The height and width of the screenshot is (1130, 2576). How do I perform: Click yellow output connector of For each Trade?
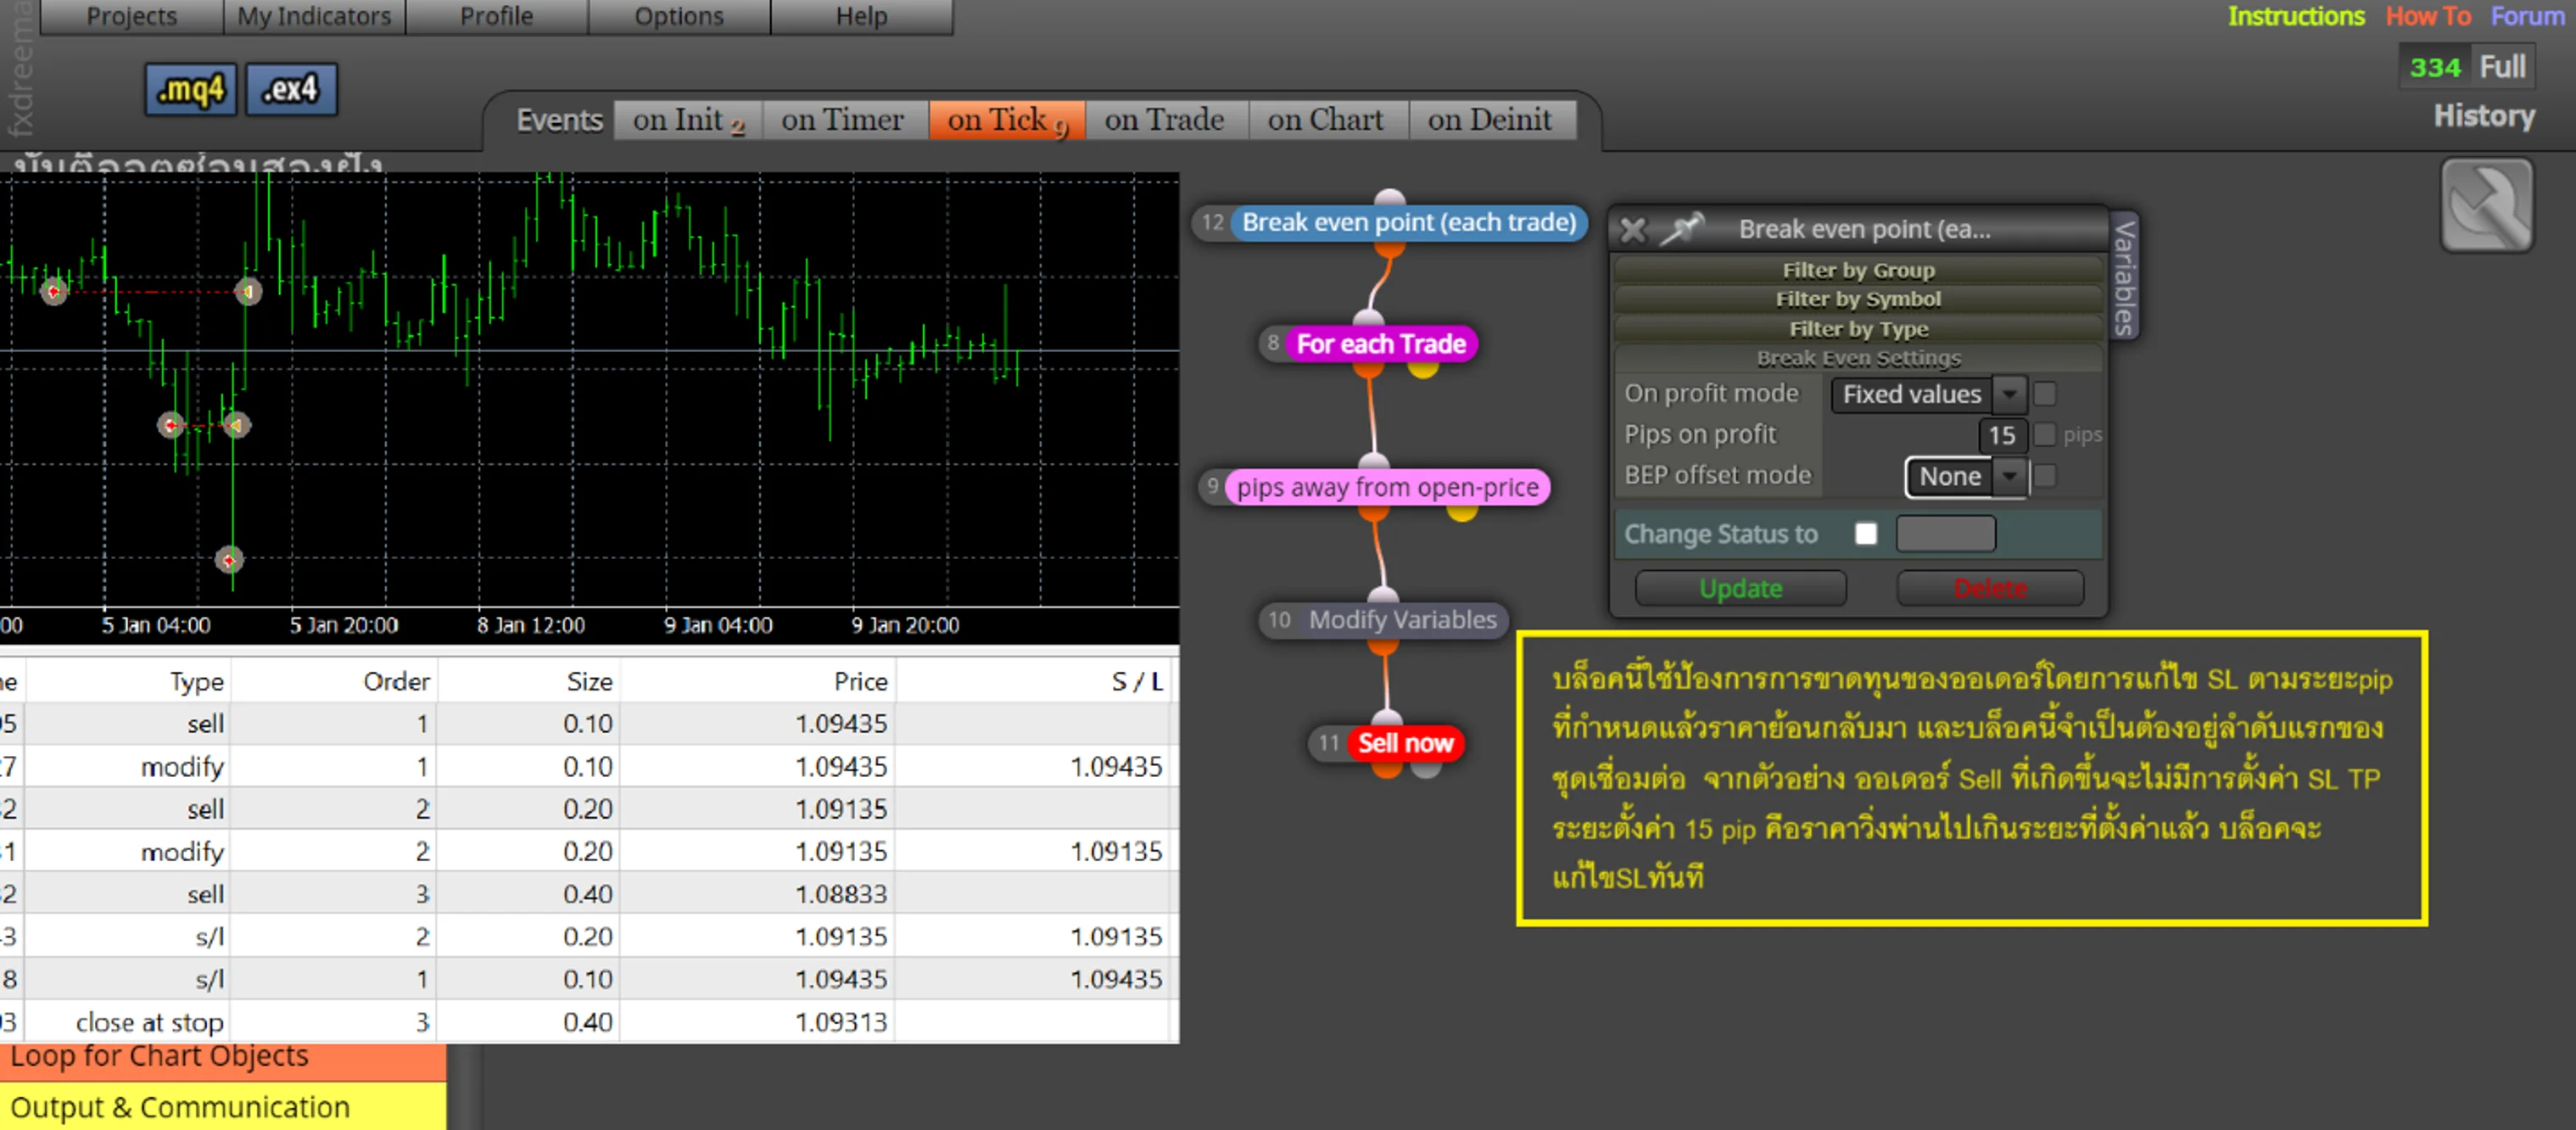coord(1422,368)
